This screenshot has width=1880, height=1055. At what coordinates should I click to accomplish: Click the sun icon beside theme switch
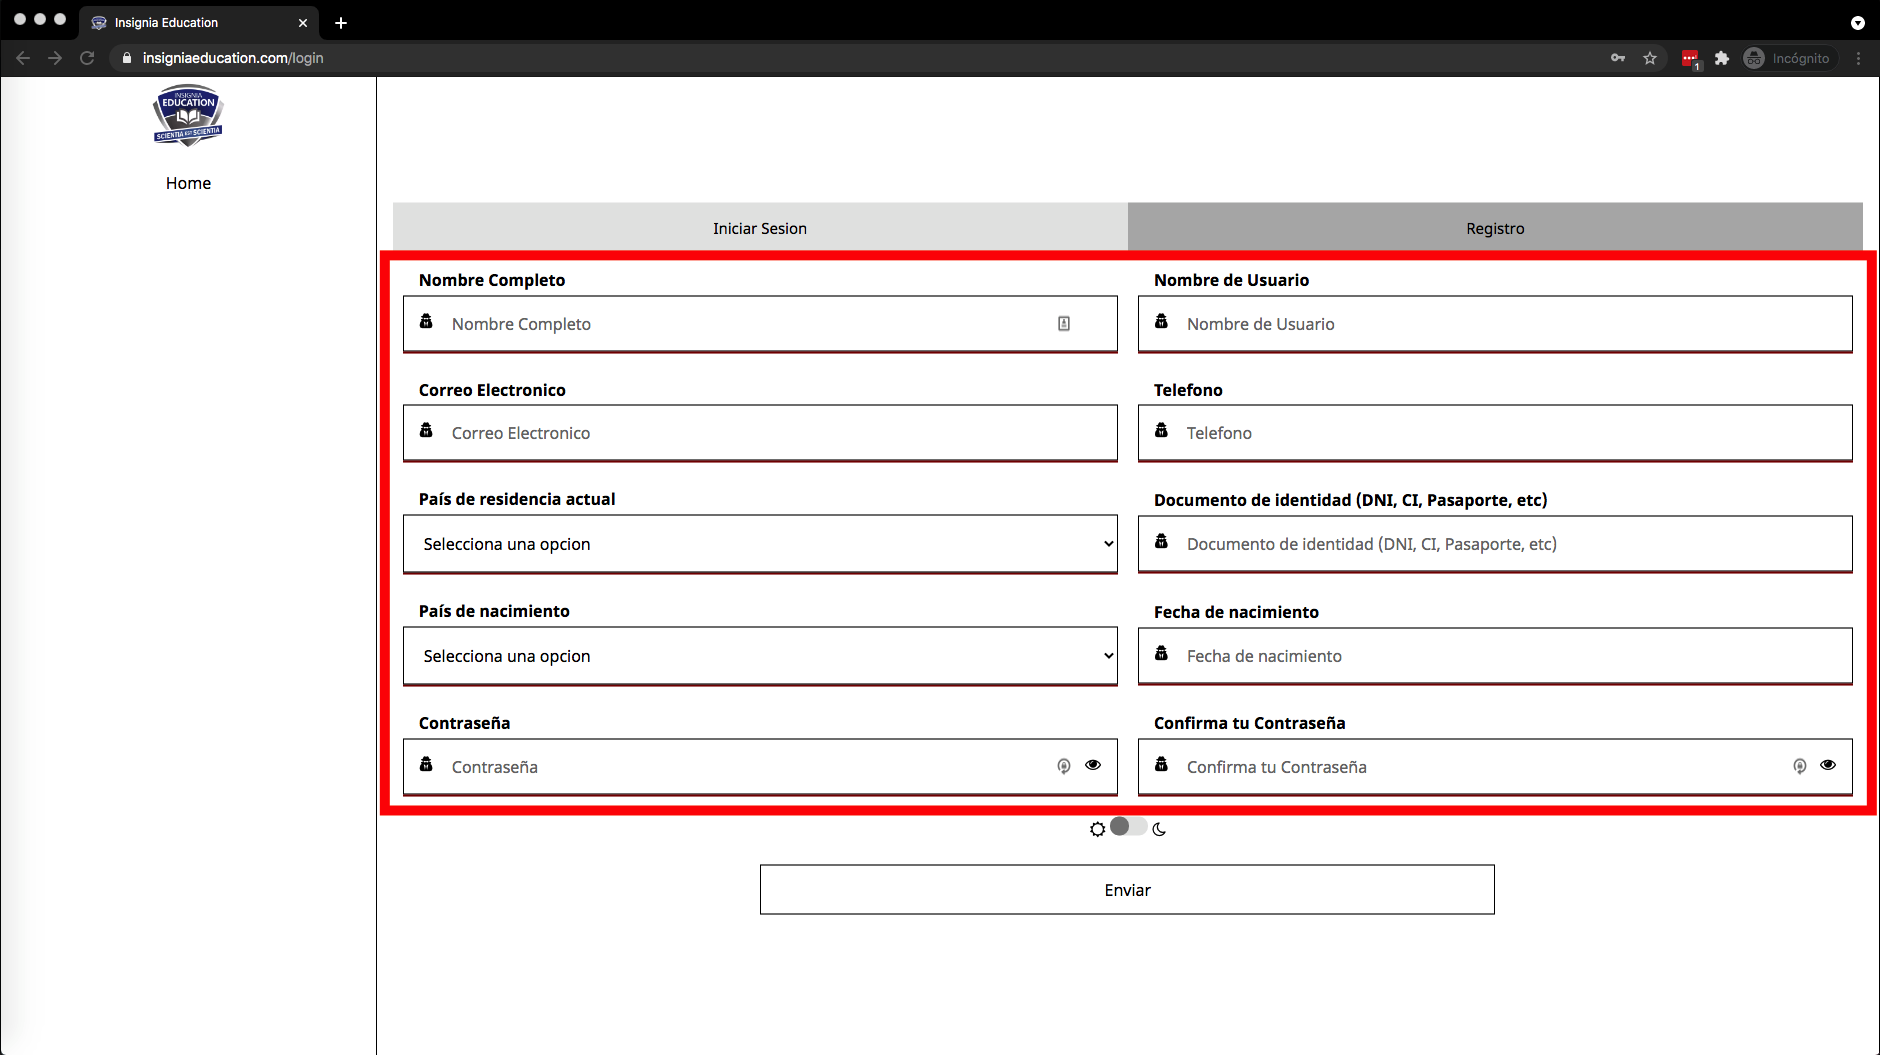[1097, 829]
